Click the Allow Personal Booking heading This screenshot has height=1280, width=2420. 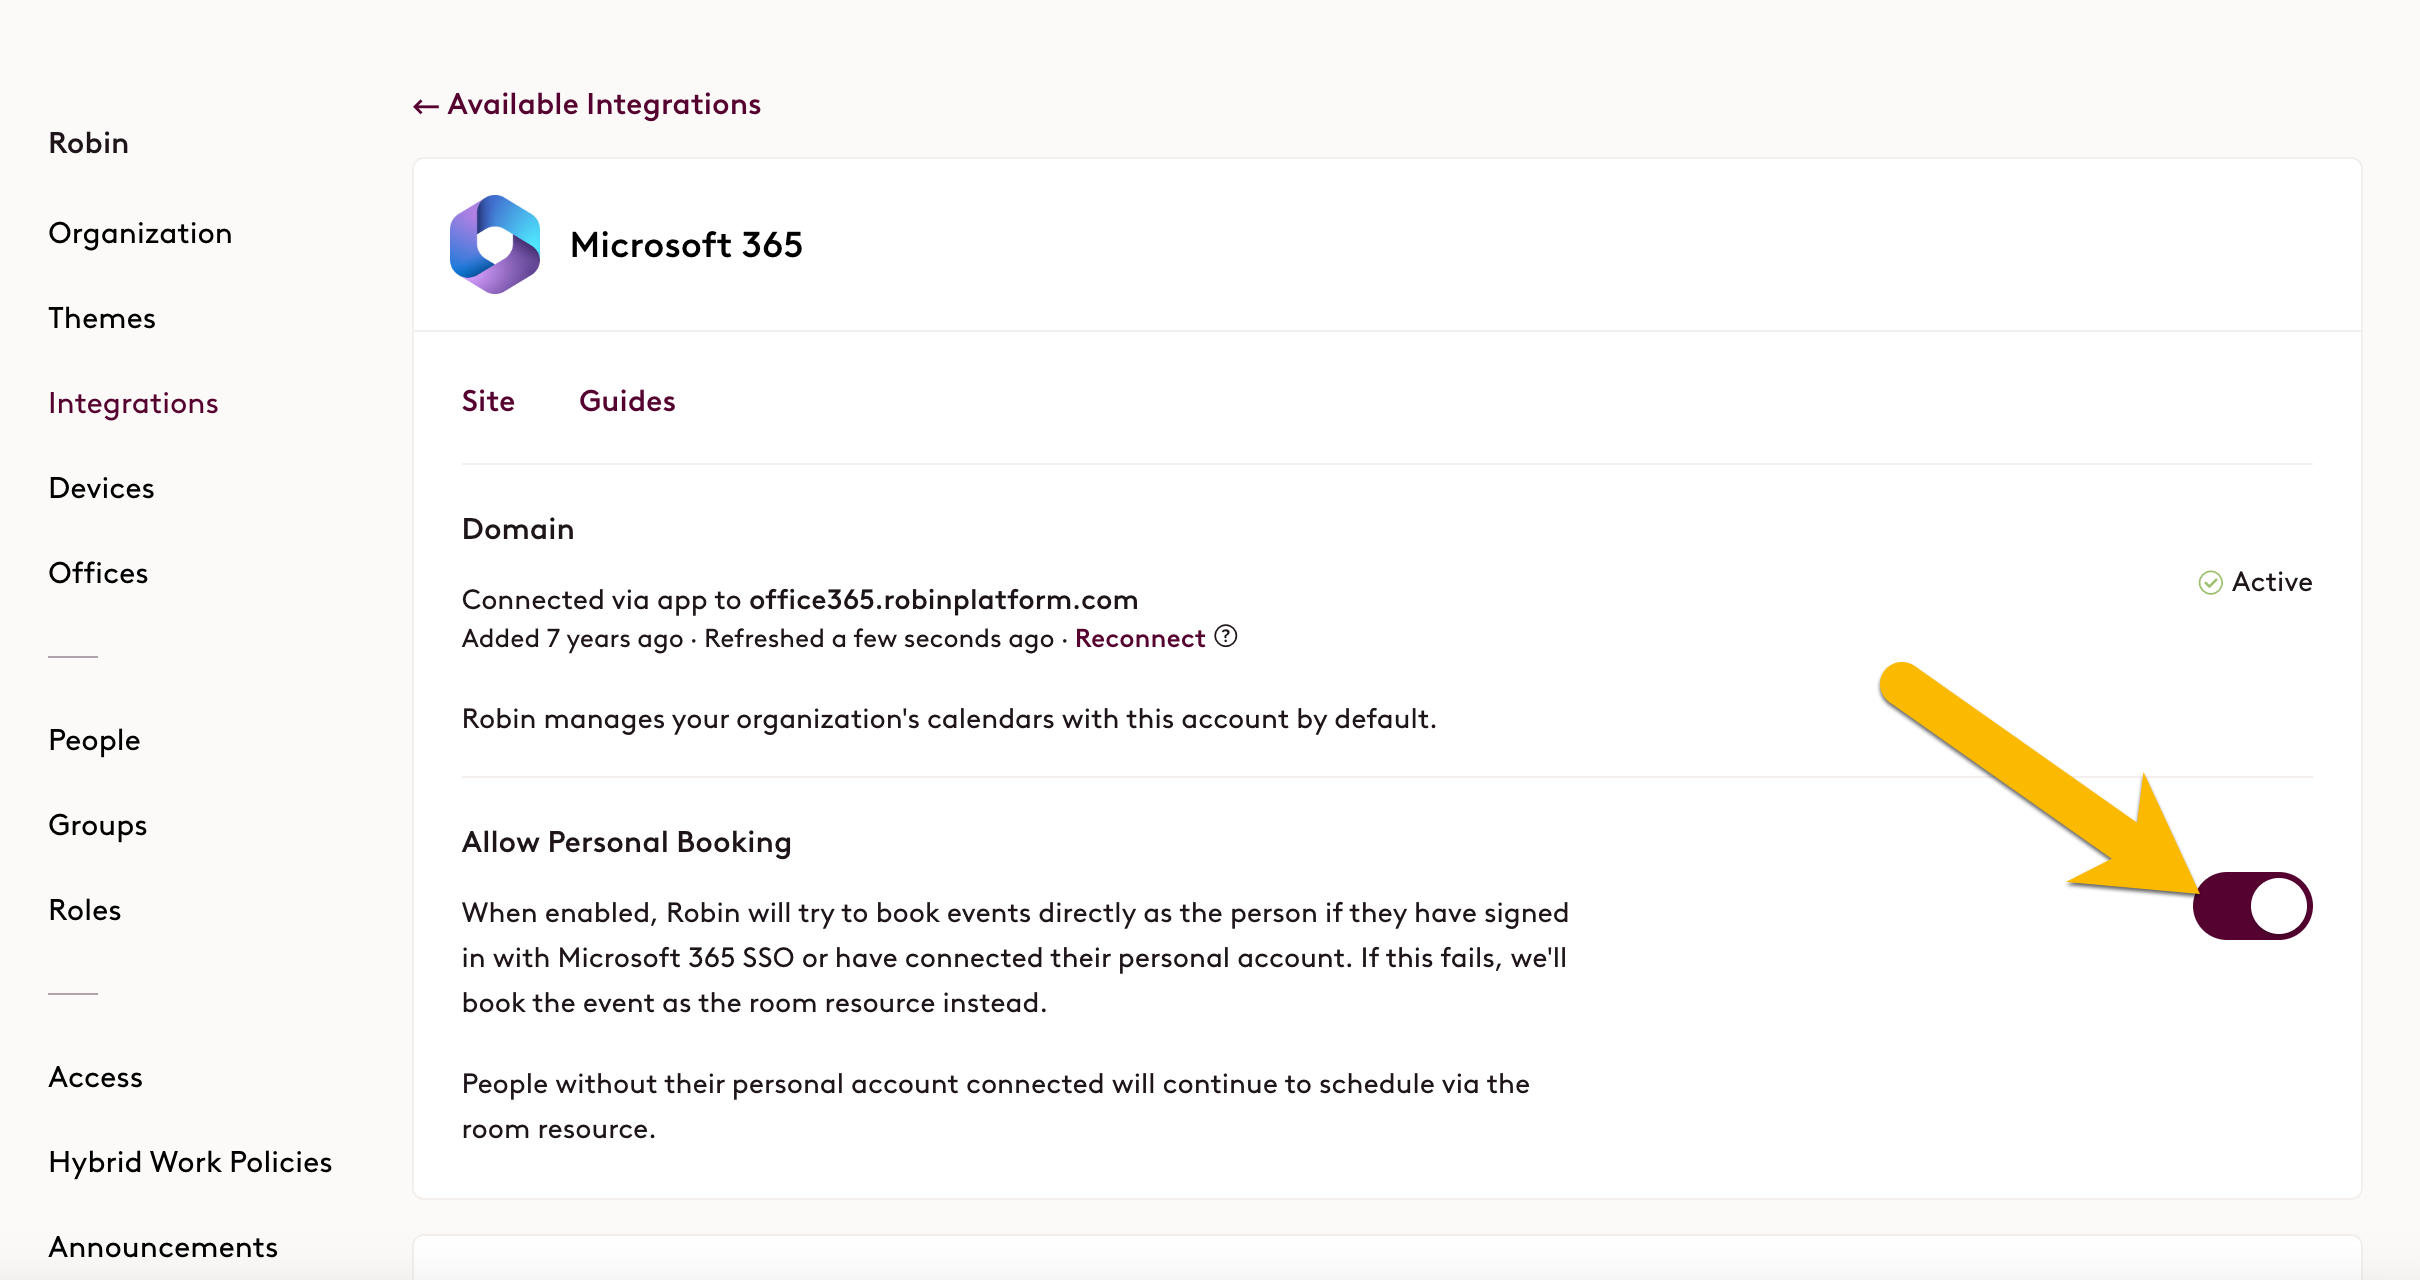[626, 842]
